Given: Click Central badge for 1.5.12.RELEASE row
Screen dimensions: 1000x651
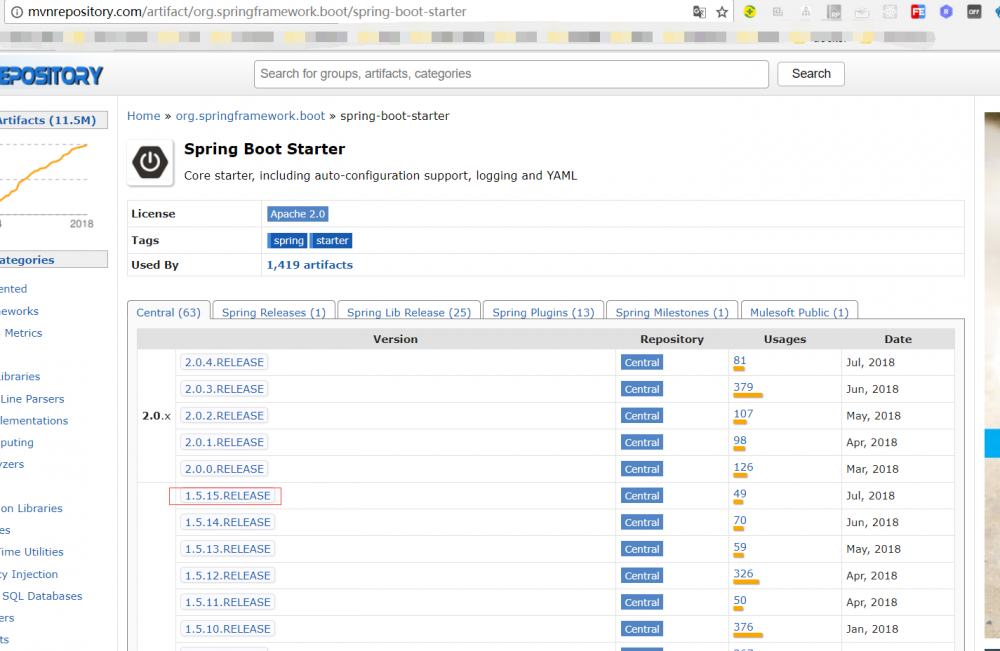Looking at the screenshot, I should [x=642, y=576].
